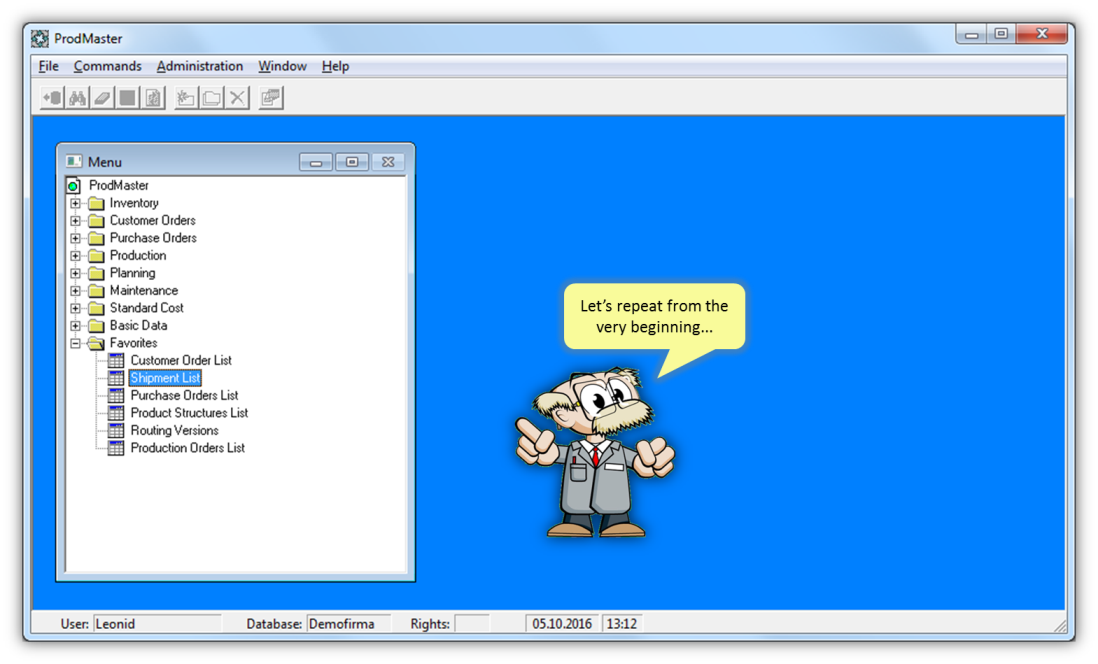Click the Inventory folder label
Image resolution: width=1098 pixels, height=664 pixels.
click(x=134, y=203)
